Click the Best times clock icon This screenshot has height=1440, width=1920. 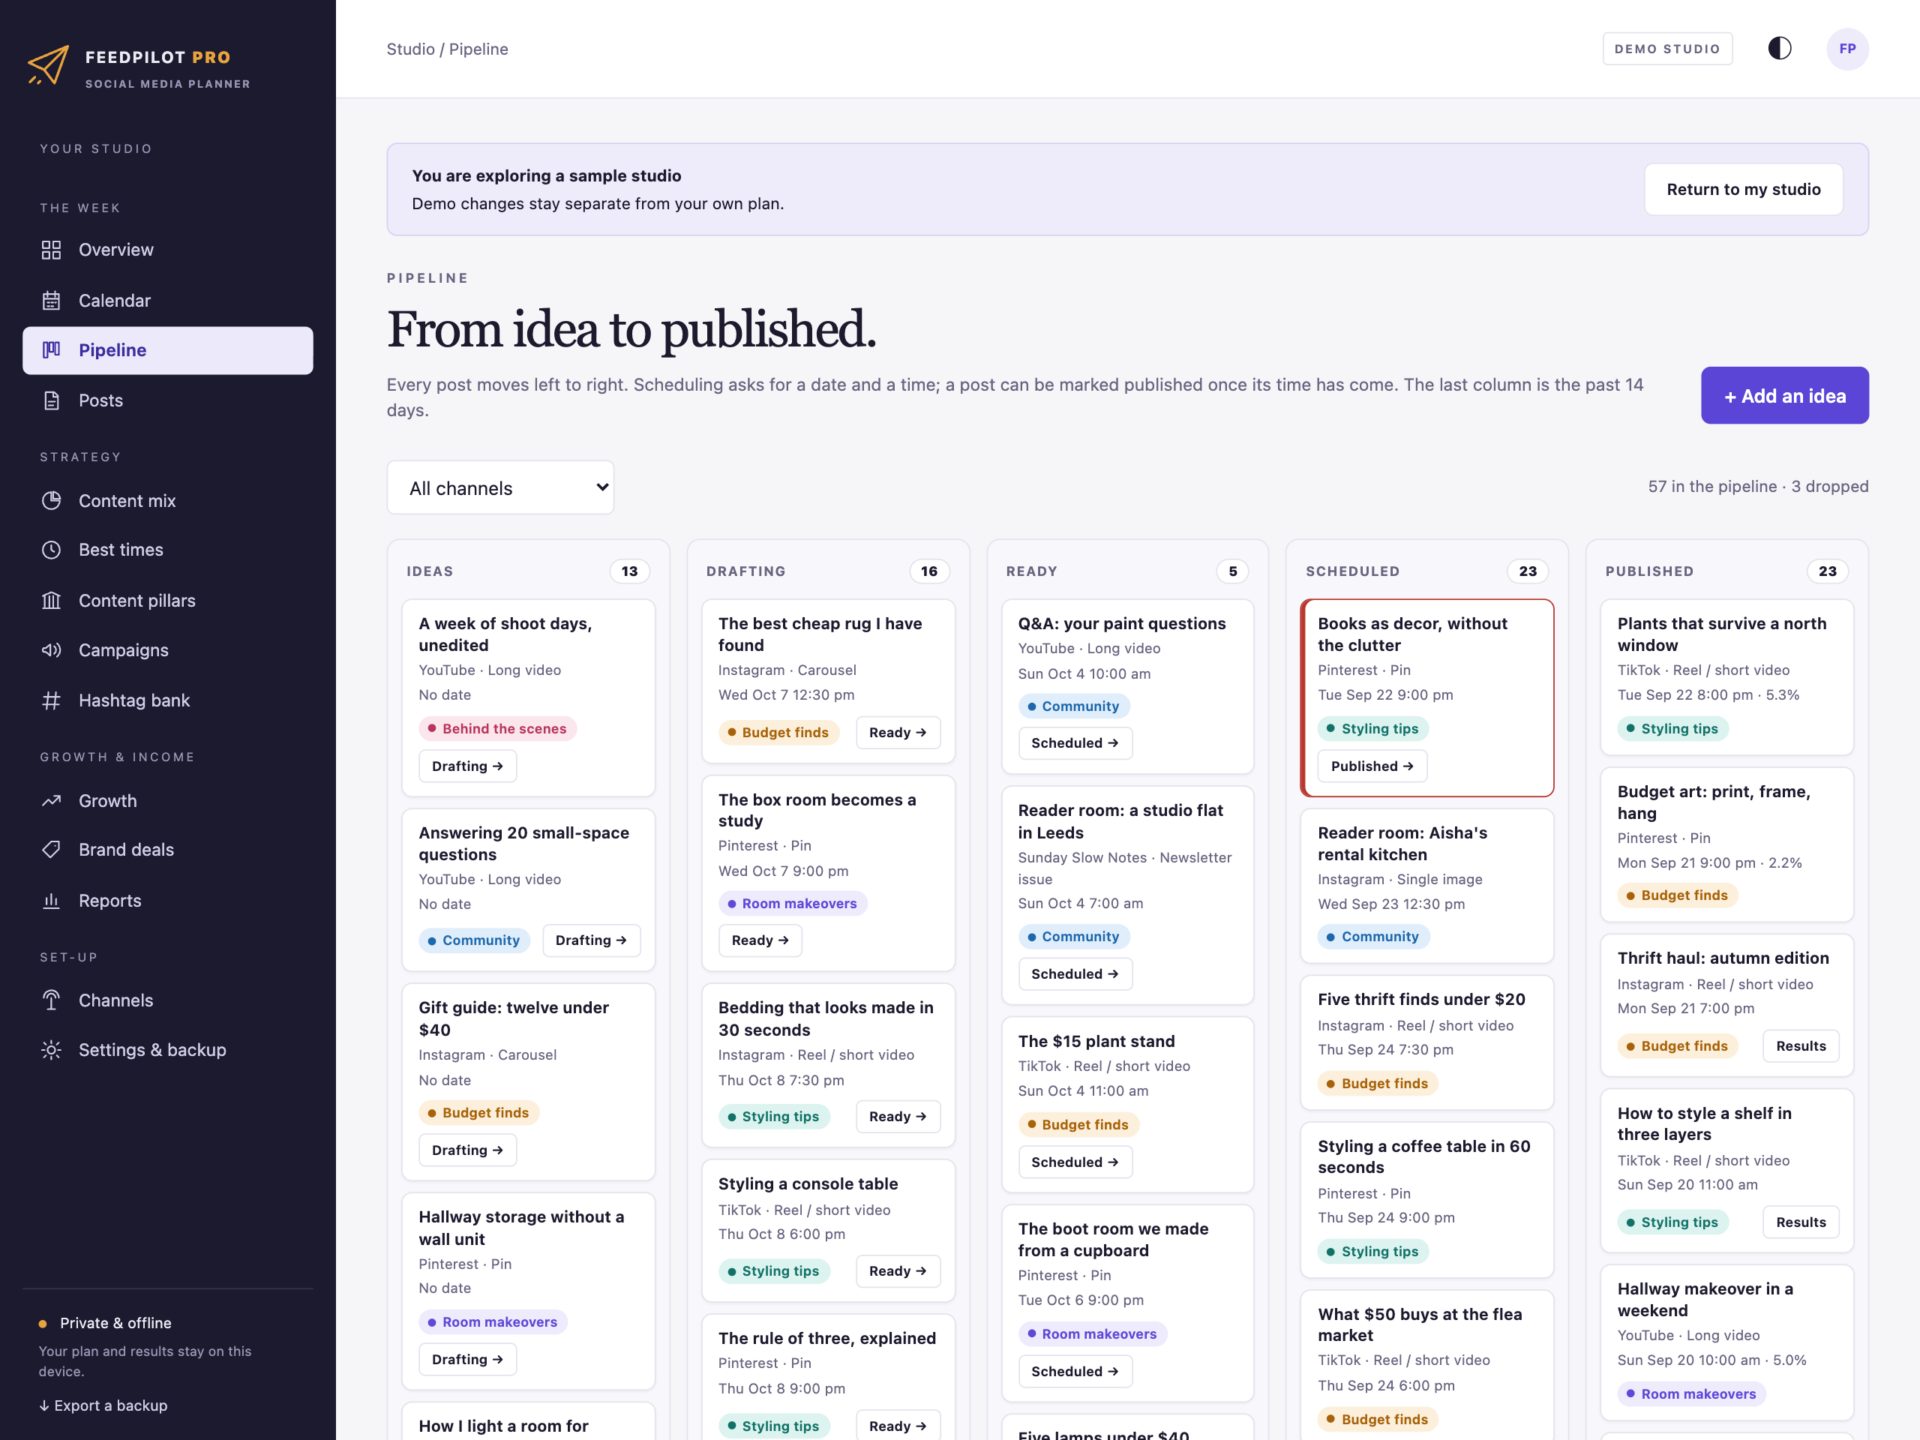(51, 550)
